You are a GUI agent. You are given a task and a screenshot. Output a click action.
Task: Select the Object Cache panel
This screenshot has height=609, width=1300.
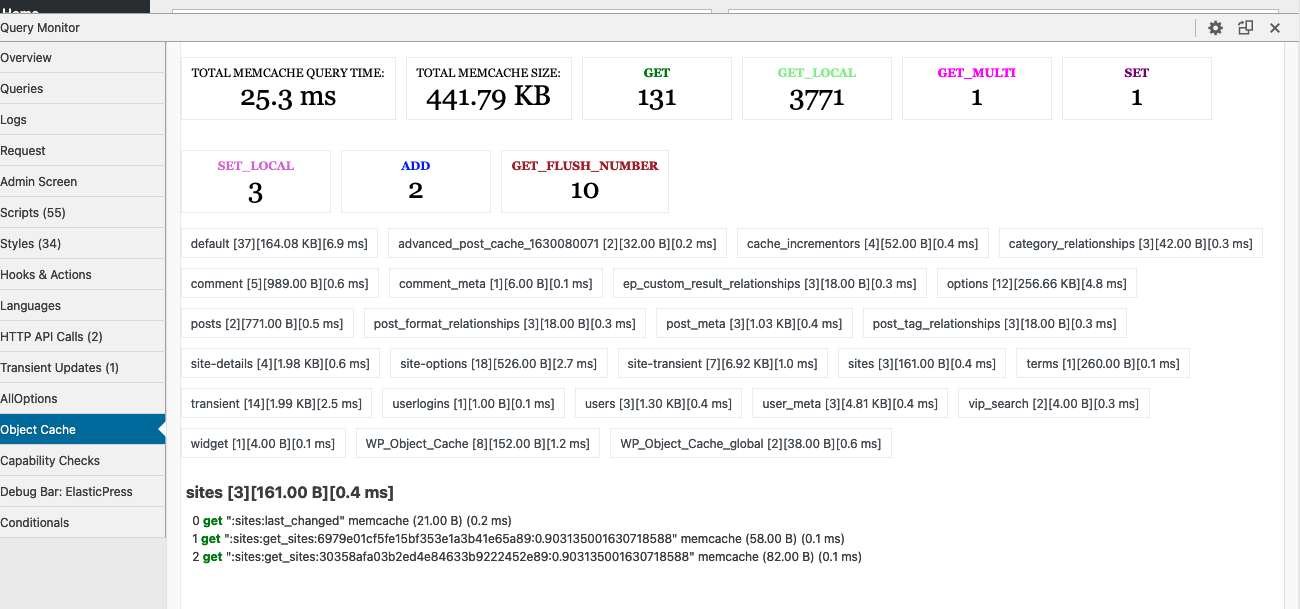[82, 430]
